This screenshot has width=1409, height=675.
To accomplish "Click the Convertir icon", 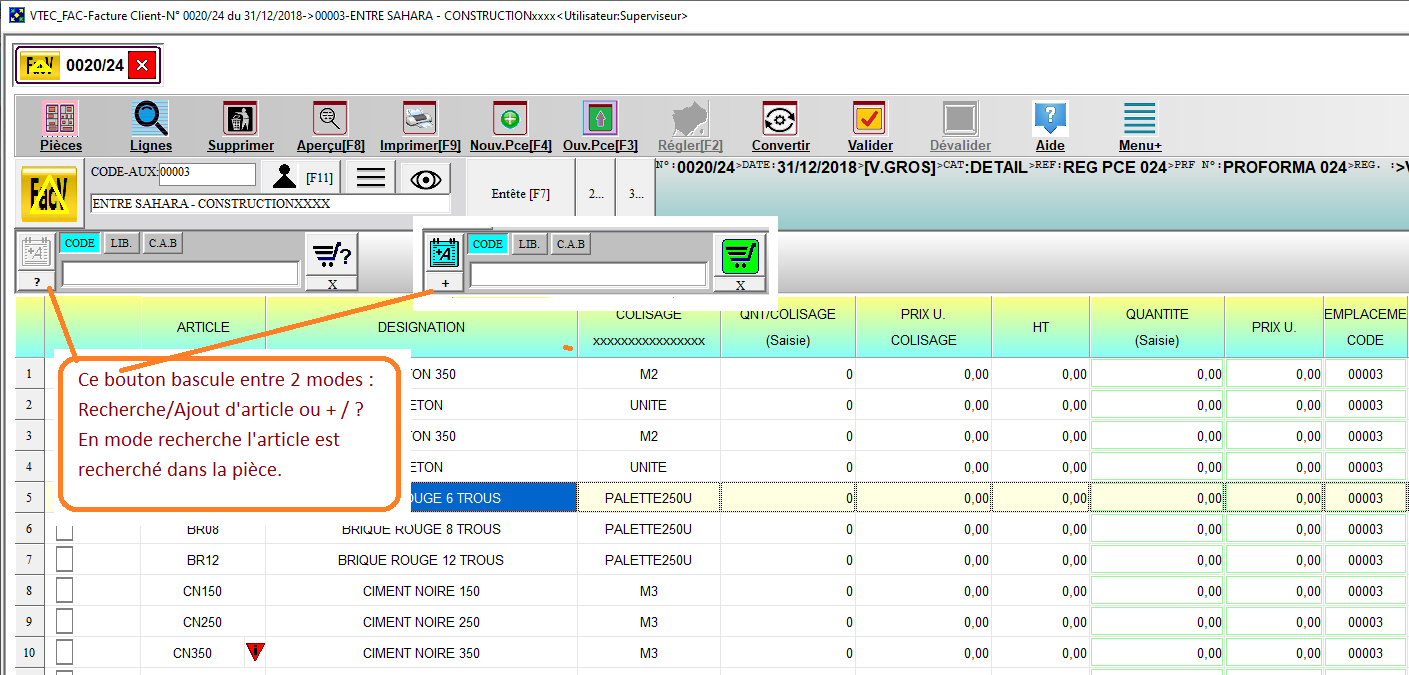I will tap(780, 119).
